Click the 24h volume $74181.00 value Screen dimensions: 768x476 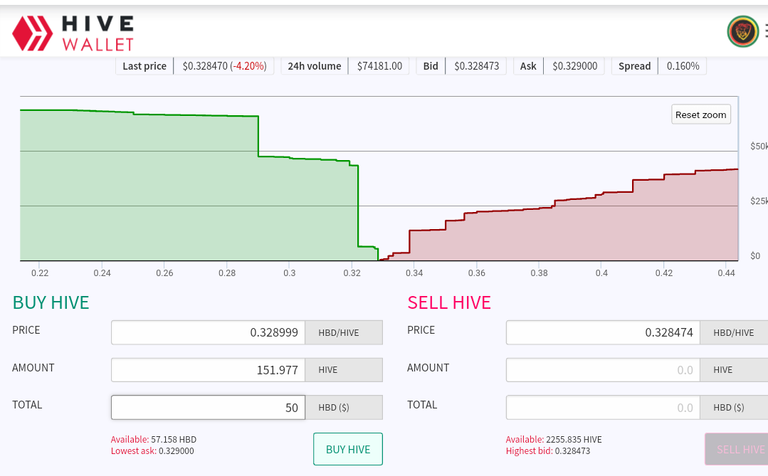point(379,66)
